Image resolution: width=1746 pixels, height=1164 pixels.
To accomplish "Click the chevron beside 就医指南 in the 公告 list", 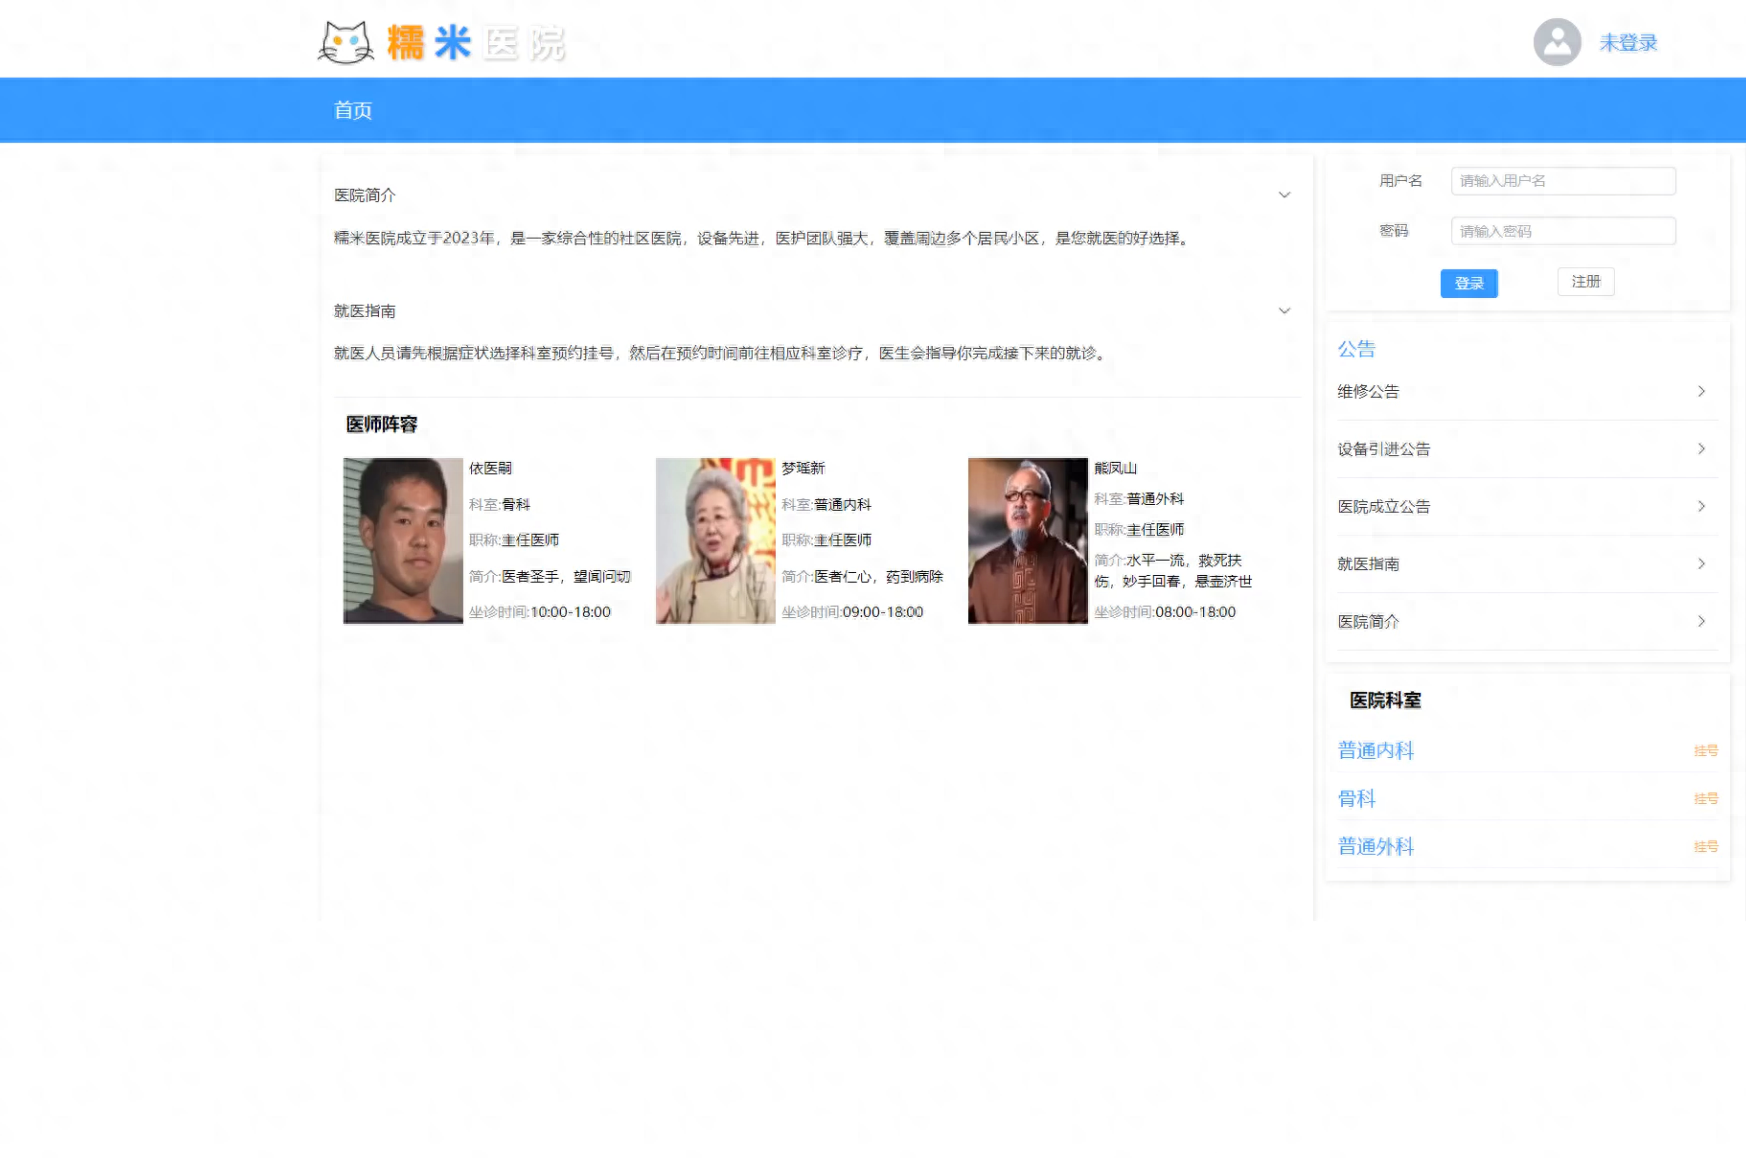I will (1701, 564).
